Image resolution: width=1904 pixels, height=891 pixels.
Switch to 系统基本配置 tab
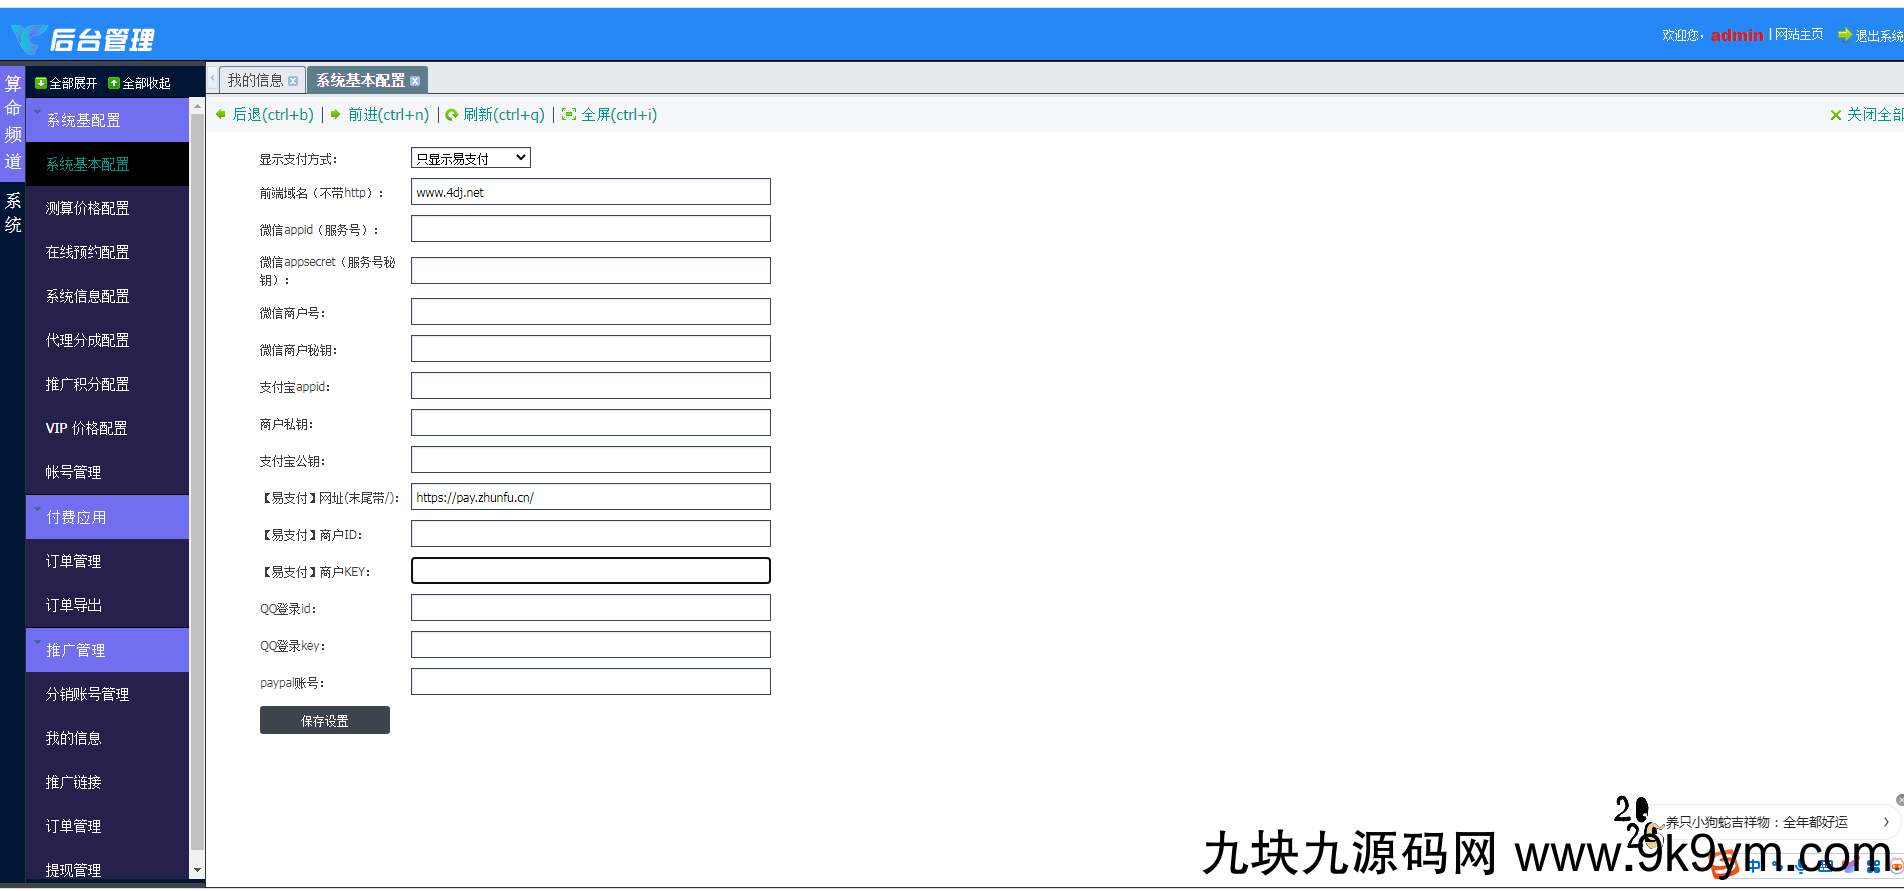[x=361, y=80]
